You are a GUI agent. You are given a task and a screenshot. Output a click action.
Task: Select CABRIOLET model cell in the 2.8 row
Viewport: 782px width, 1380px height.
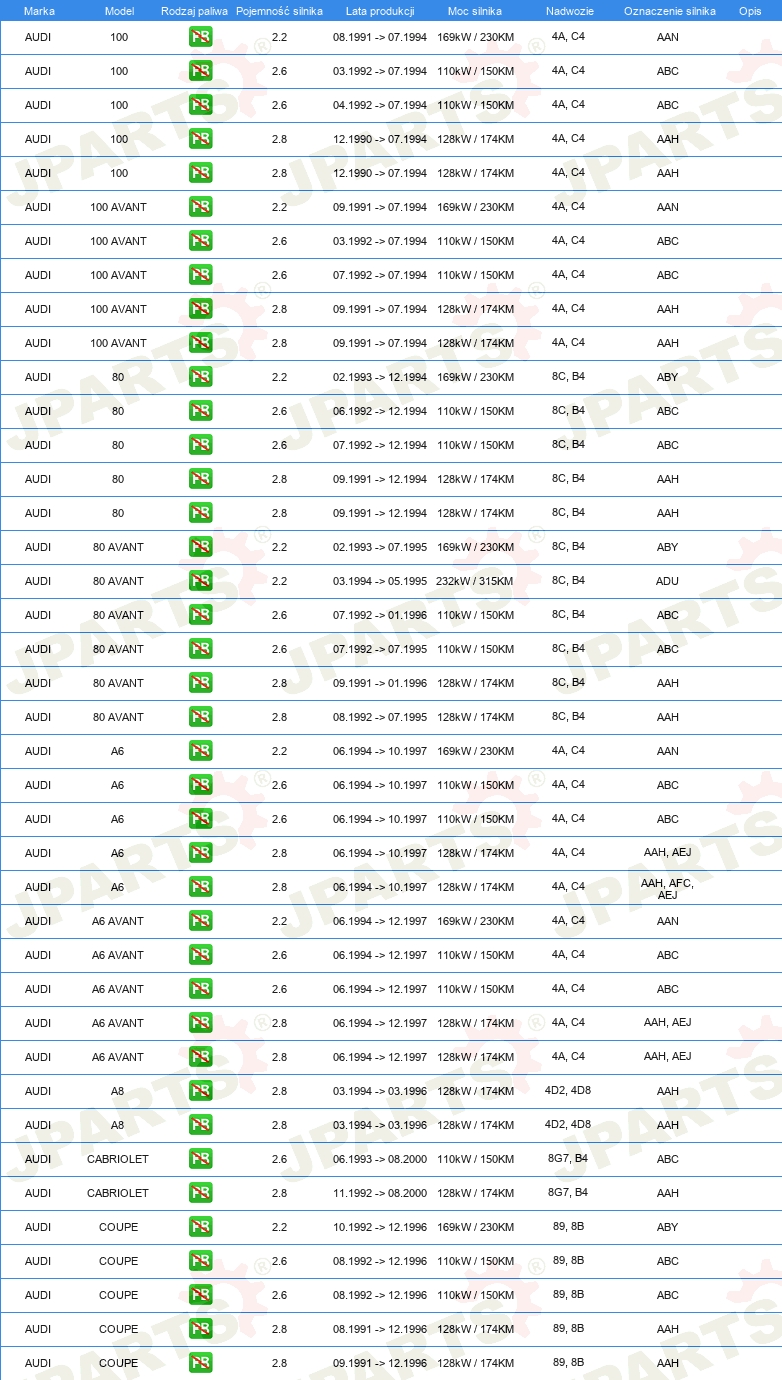pyautogui.click(x=118, y=1194)
